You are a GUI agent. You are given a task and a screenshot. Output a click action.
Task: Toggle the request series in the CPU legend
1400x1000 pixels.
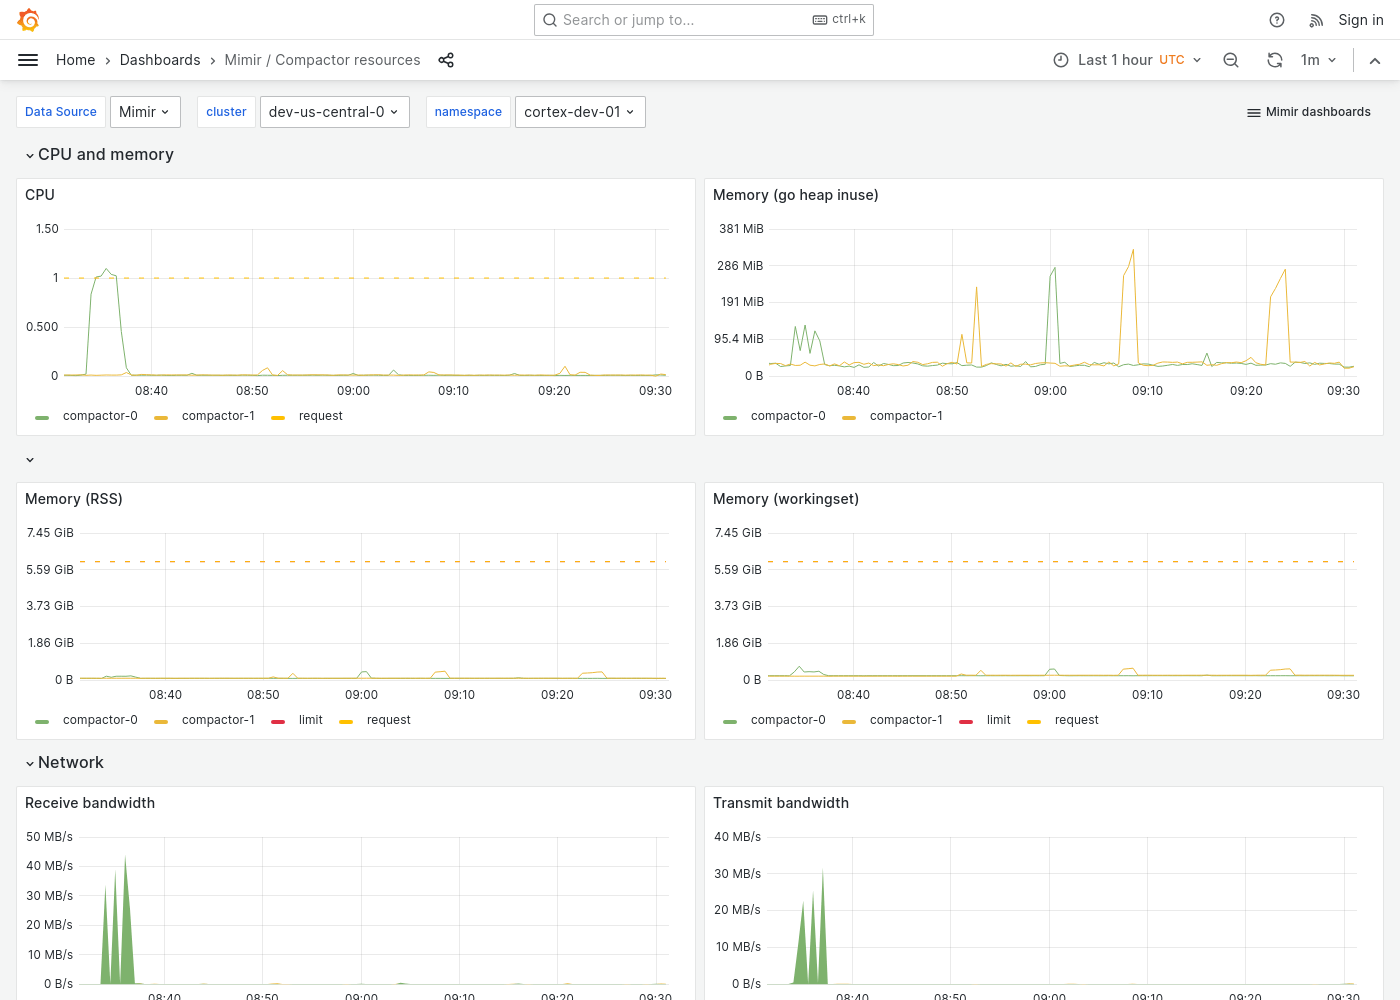[x=321, y=415]
